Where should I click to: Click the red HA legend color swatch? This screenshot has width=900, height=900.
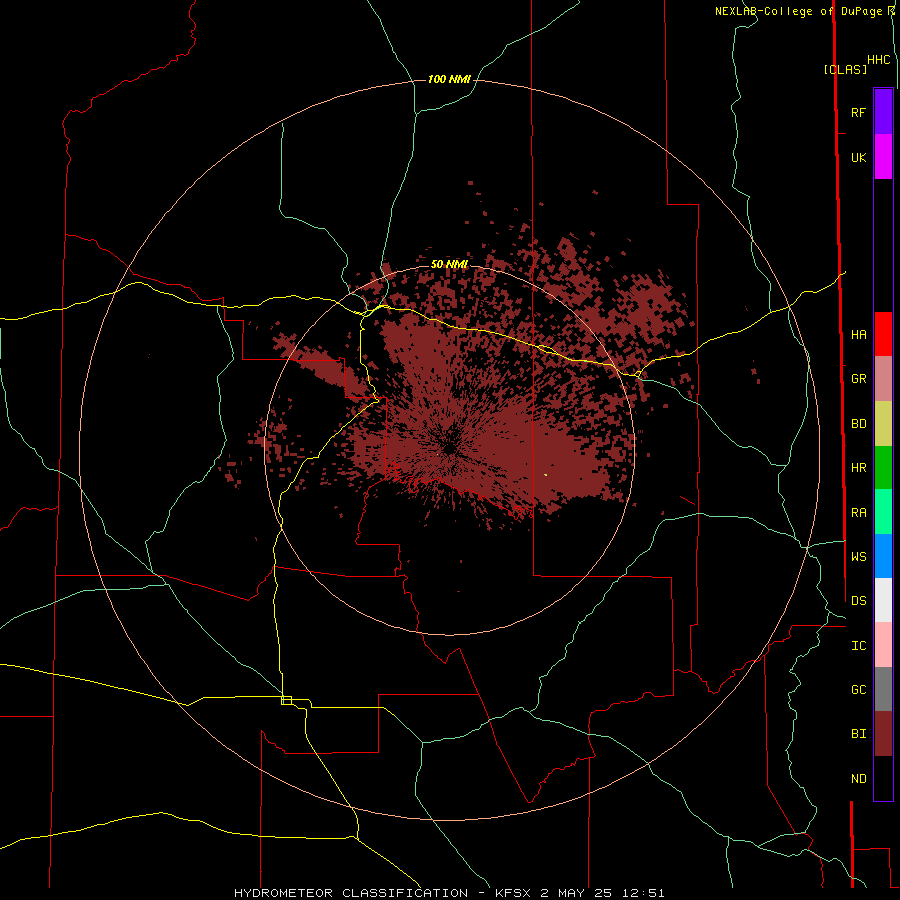point(883,334)
